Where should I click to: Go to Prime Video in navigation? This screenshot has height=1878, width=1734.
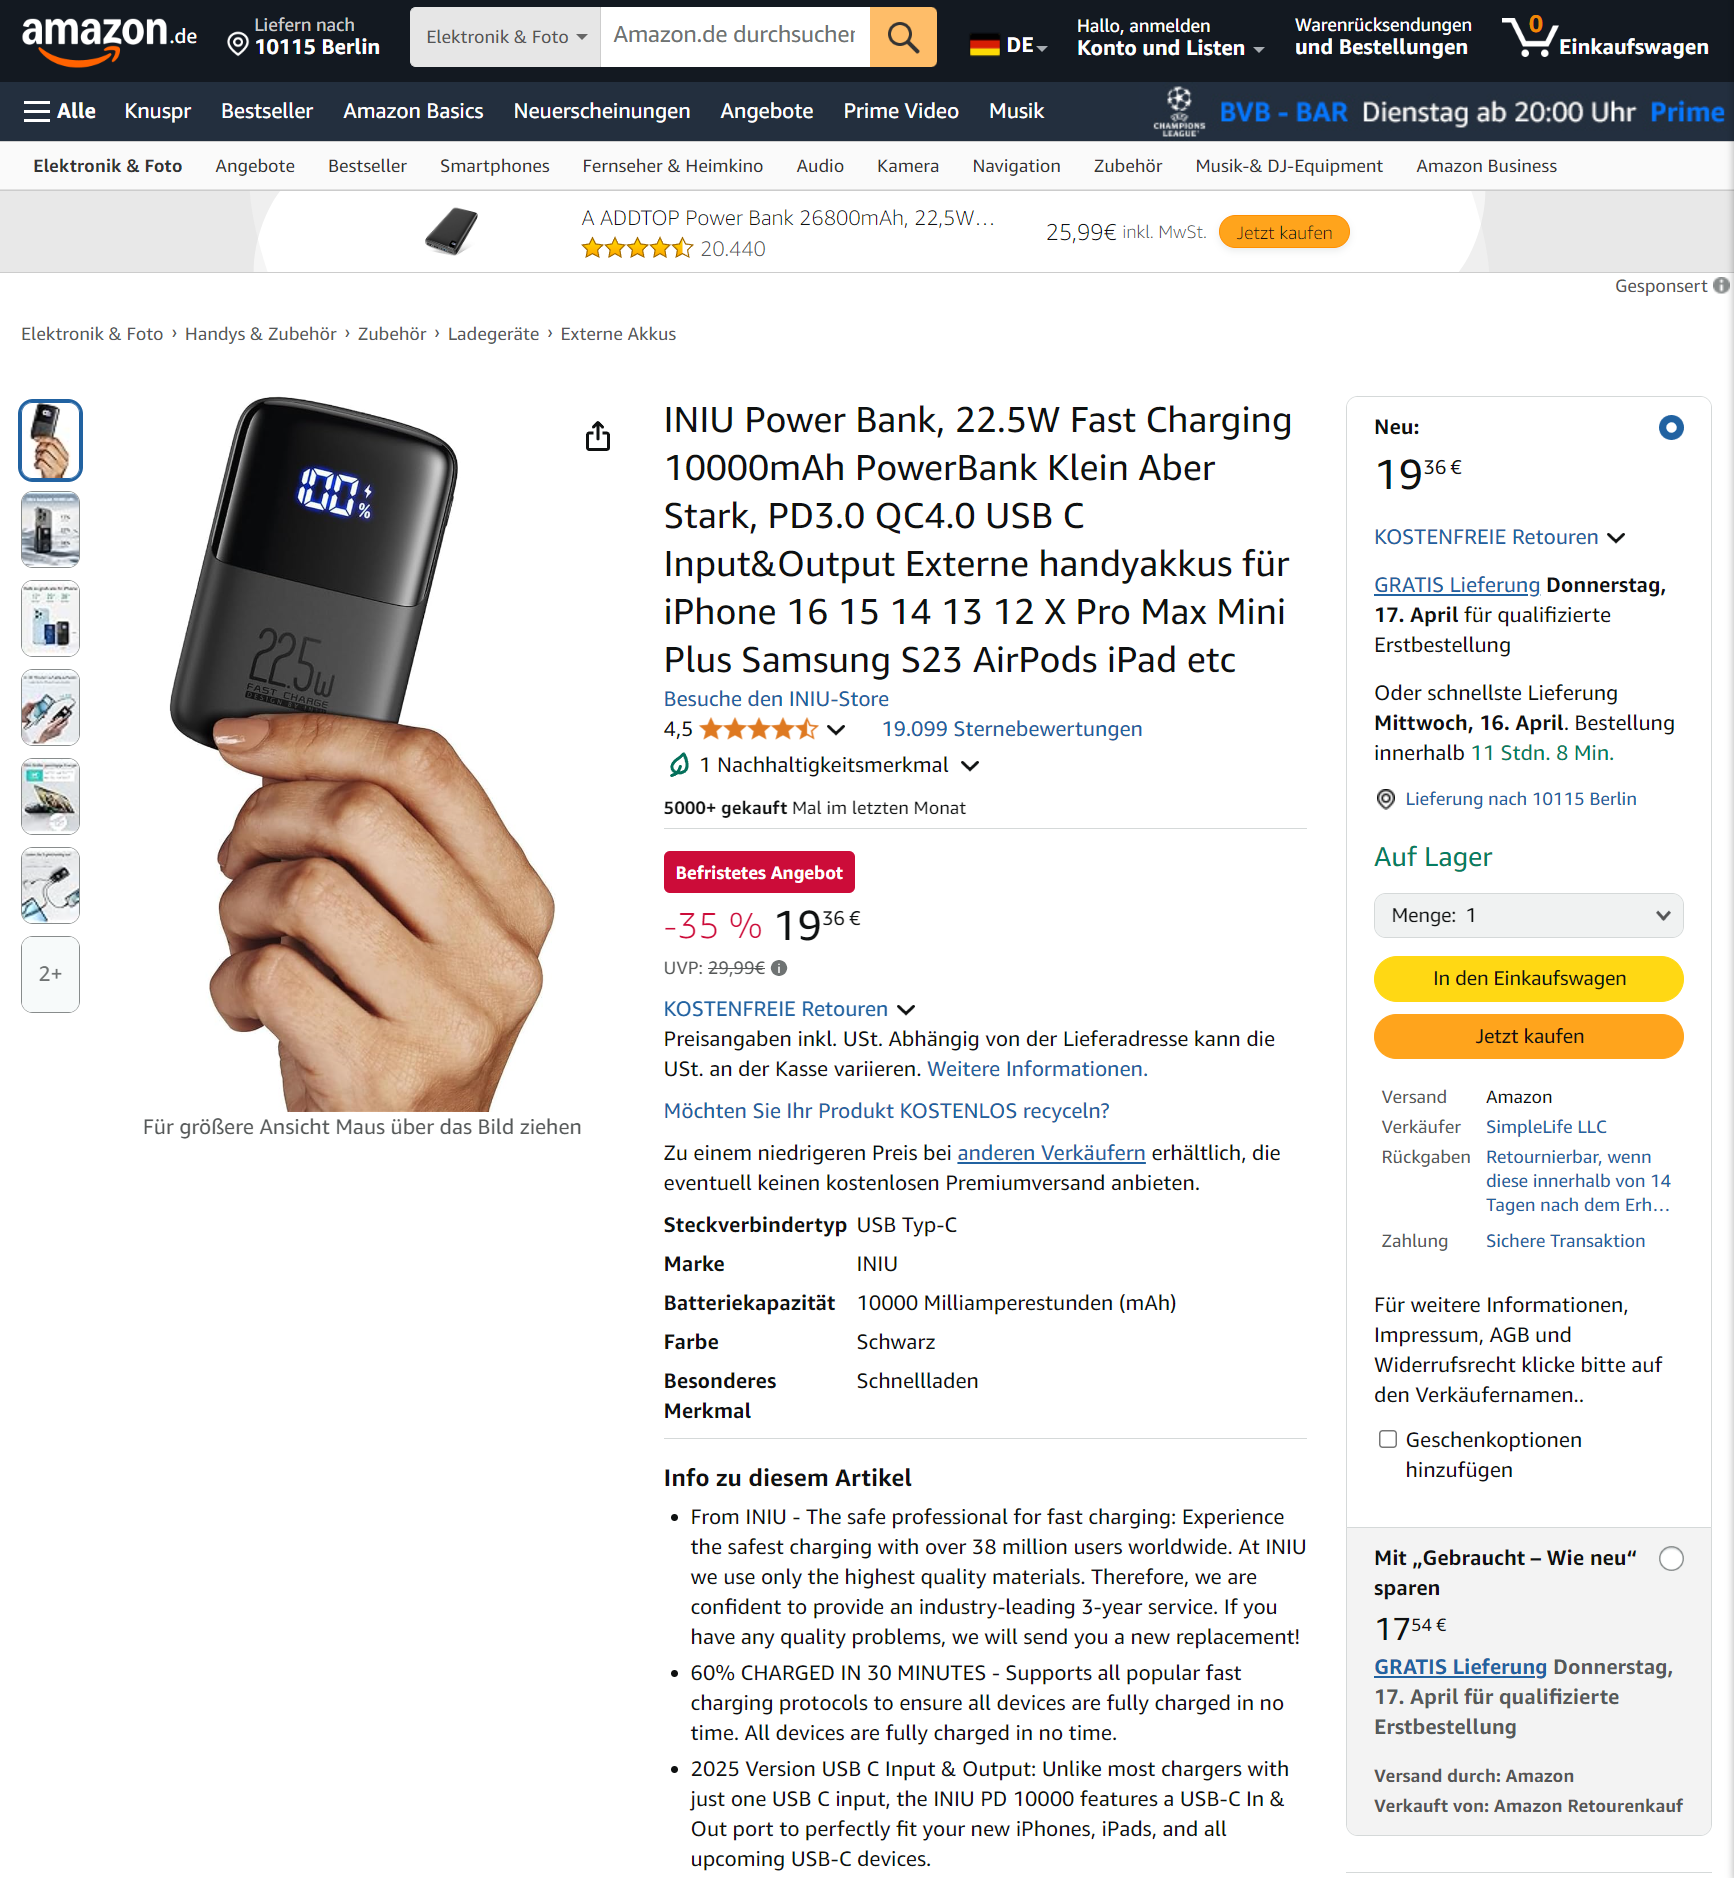[x=901, y=111]
